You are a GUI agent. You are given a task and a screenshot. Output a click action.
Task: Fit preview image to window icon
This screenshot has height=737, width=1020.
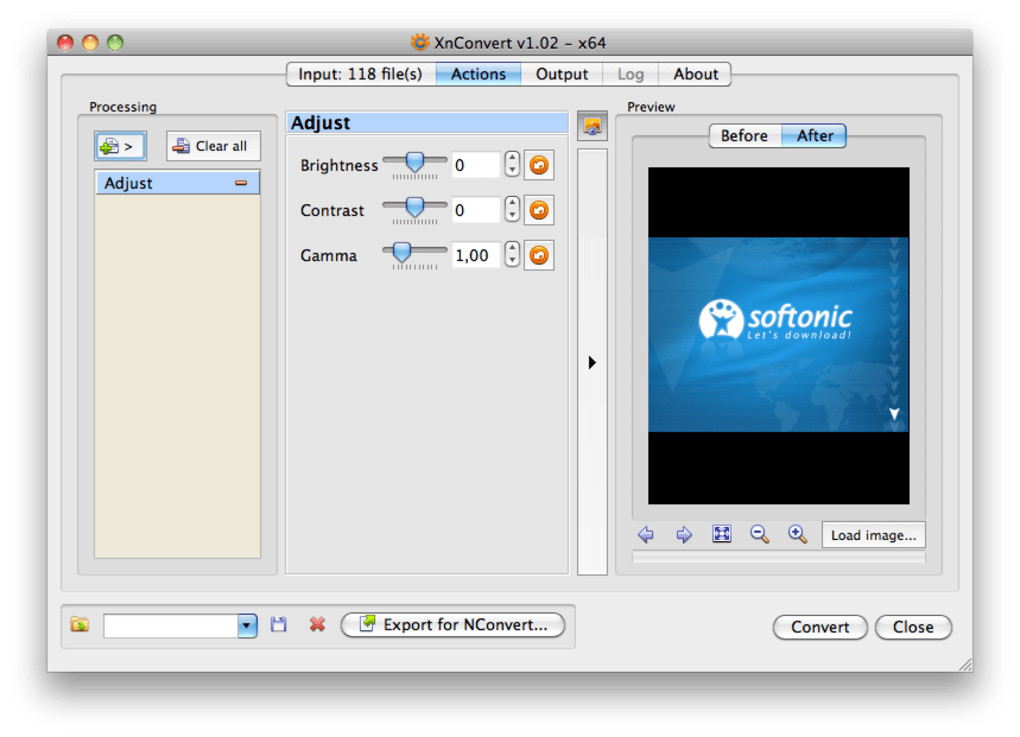coord(721,534)
